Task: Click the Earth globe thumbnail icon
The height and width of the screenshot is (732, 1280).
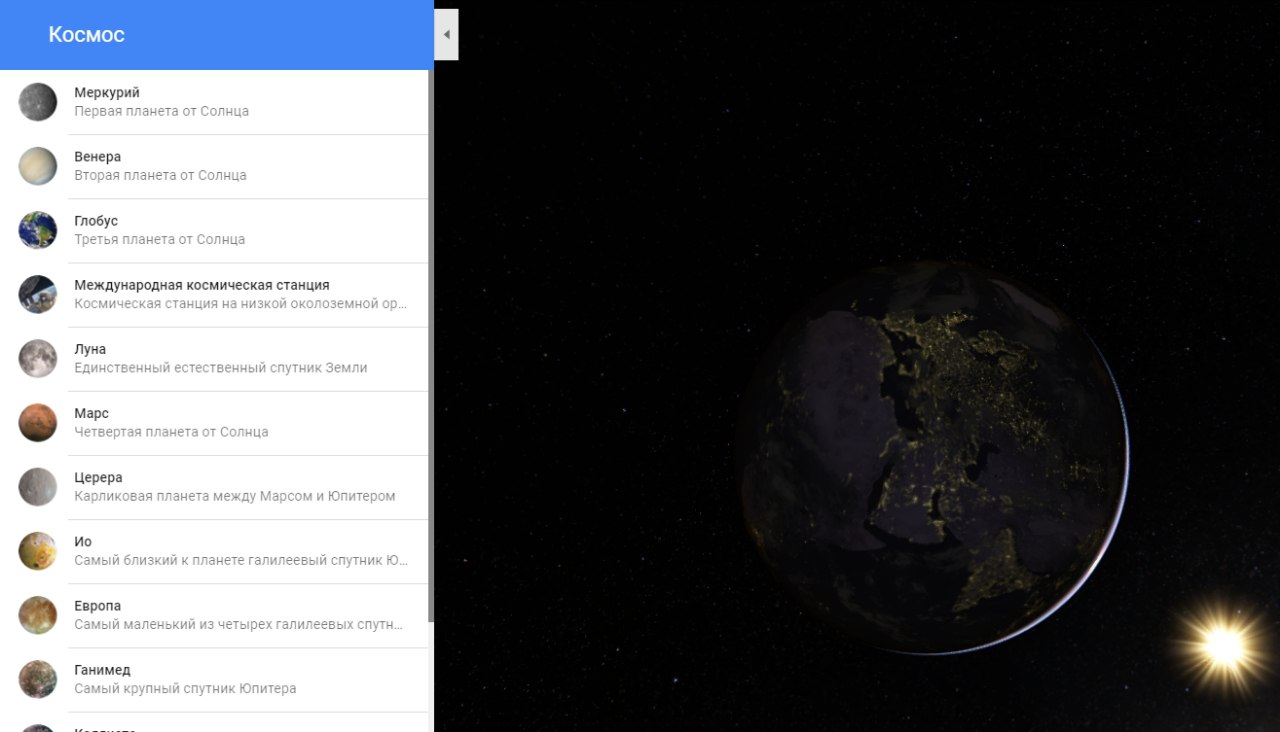Action: 38,230
